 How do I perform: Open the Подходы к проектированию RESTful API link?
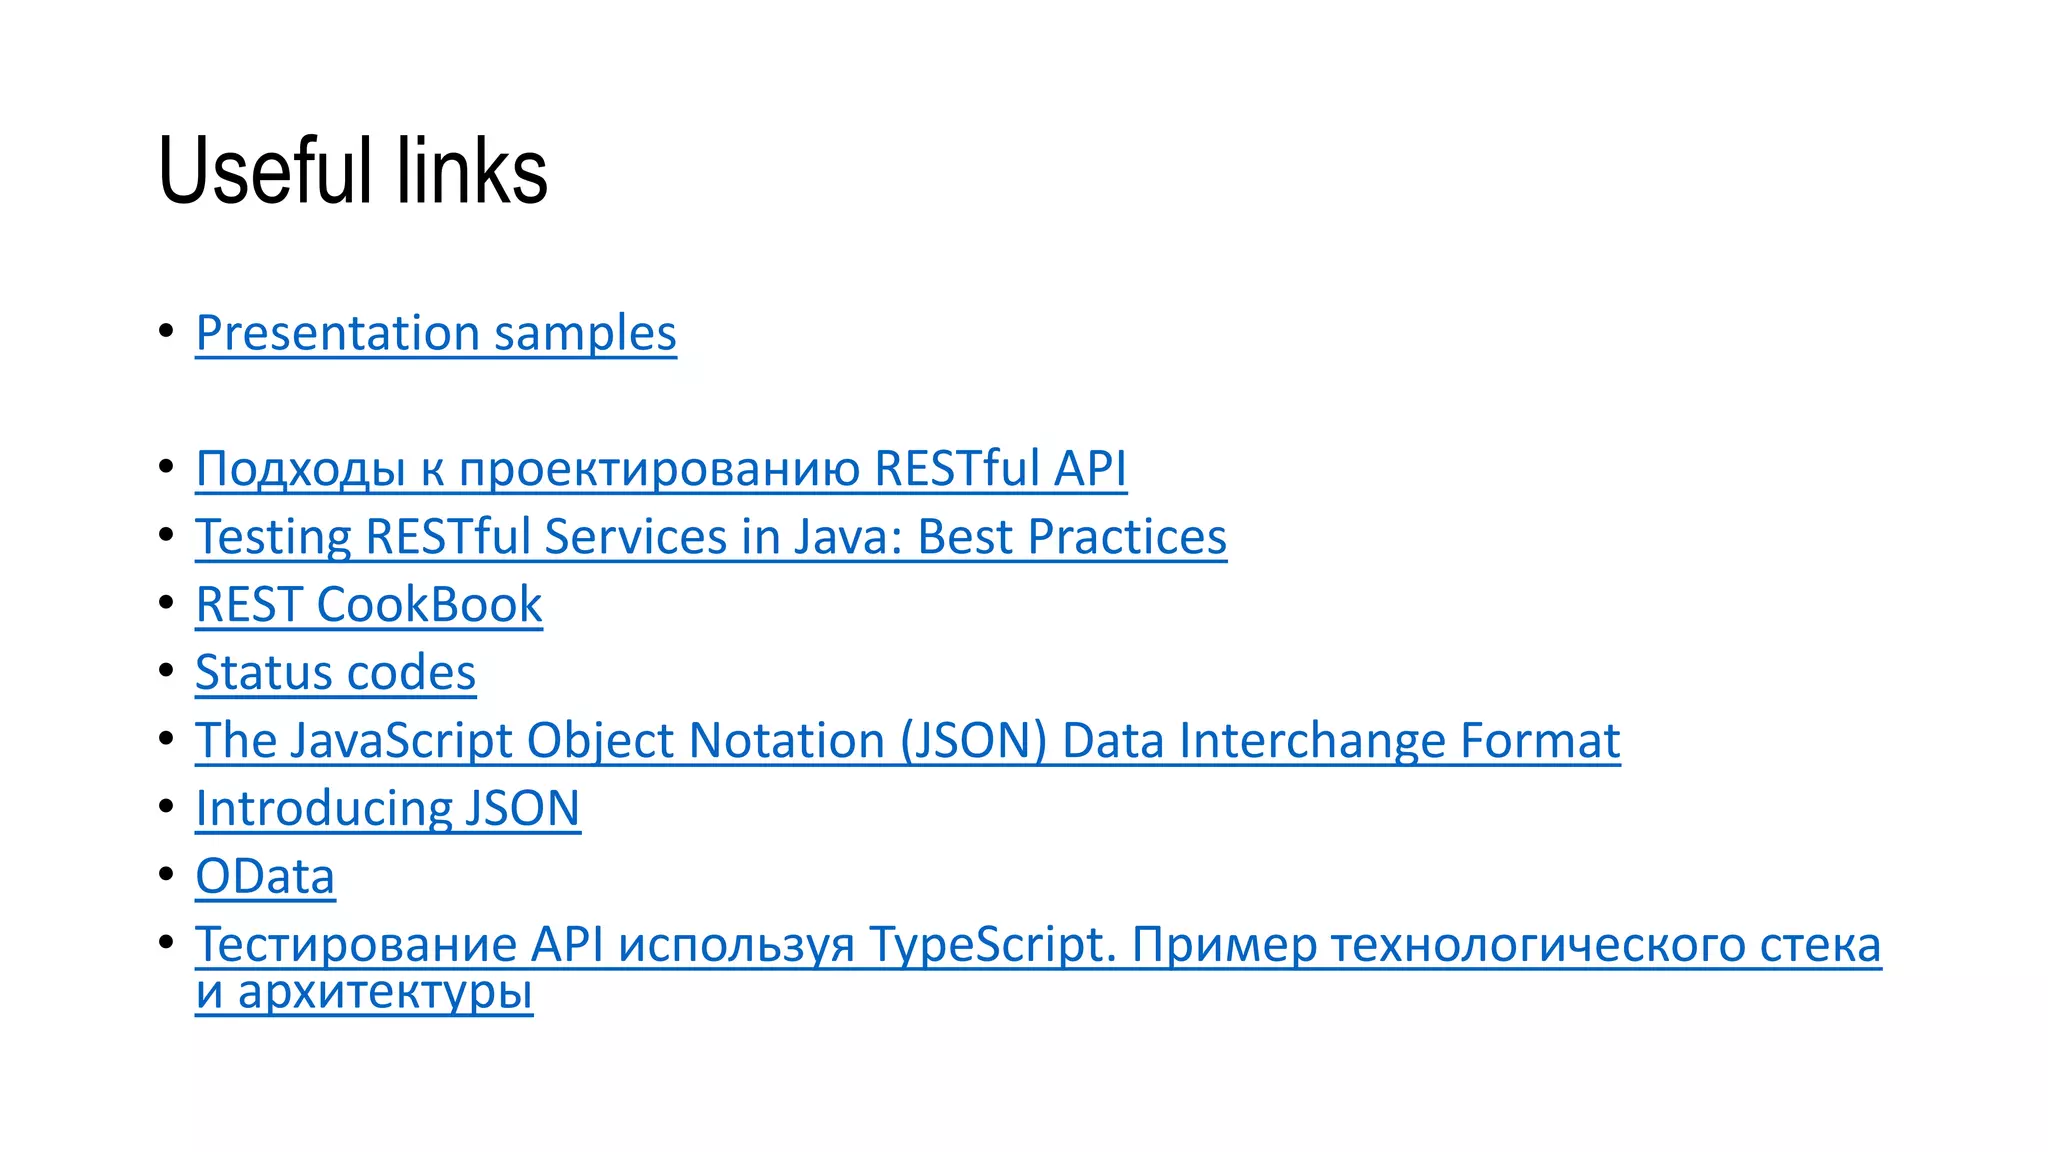[661, 468]
